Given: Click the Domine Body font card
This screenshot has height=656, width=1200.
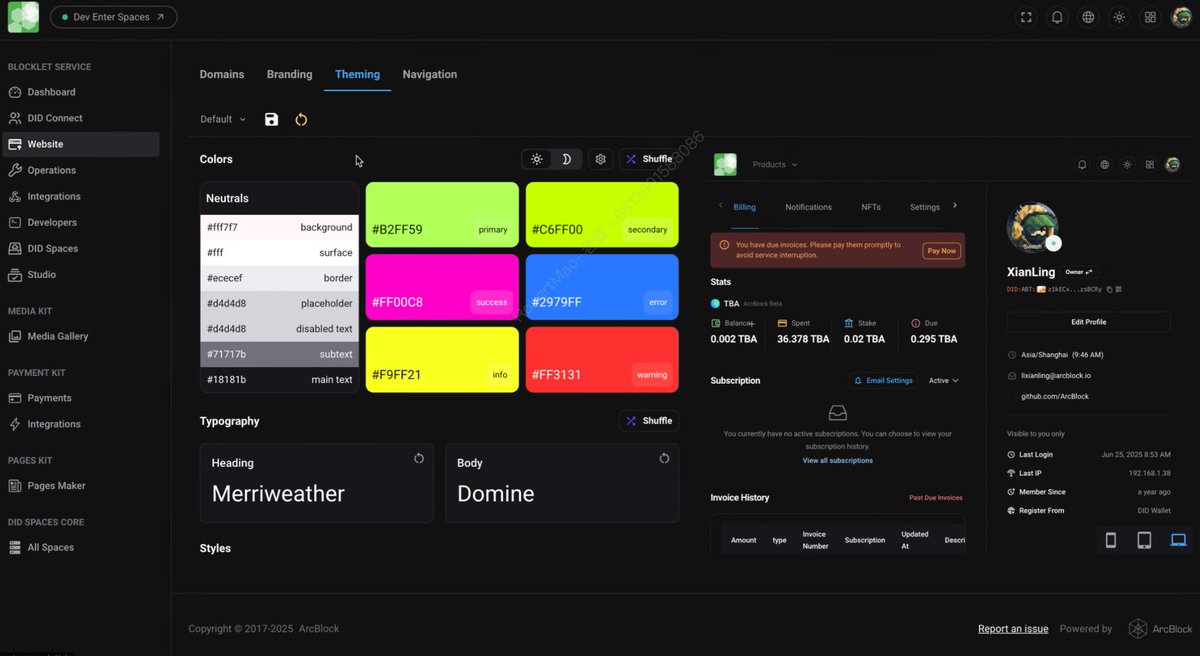Looking at the screenshot, I should click(x=561, y=483).
